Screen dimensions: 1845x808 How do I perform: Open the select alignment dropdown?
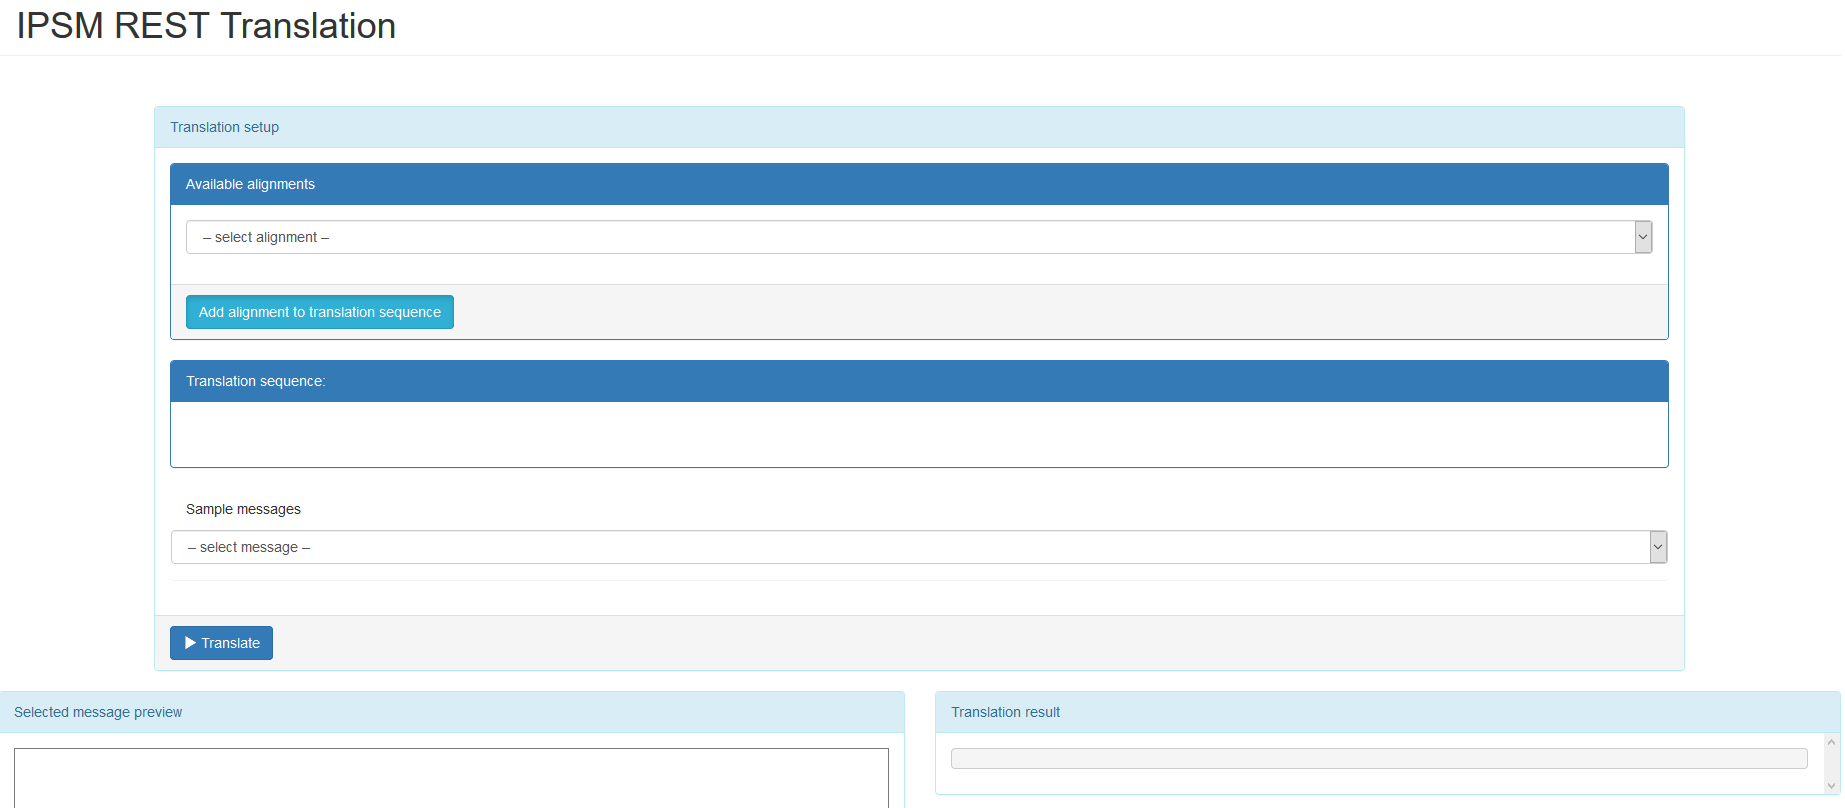coord(919,237)
